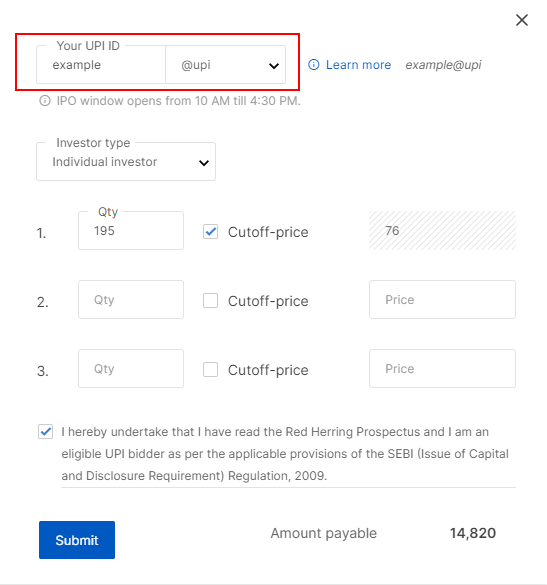
Task: Click the third bid Price field
Action: click(x=443, y=369)
